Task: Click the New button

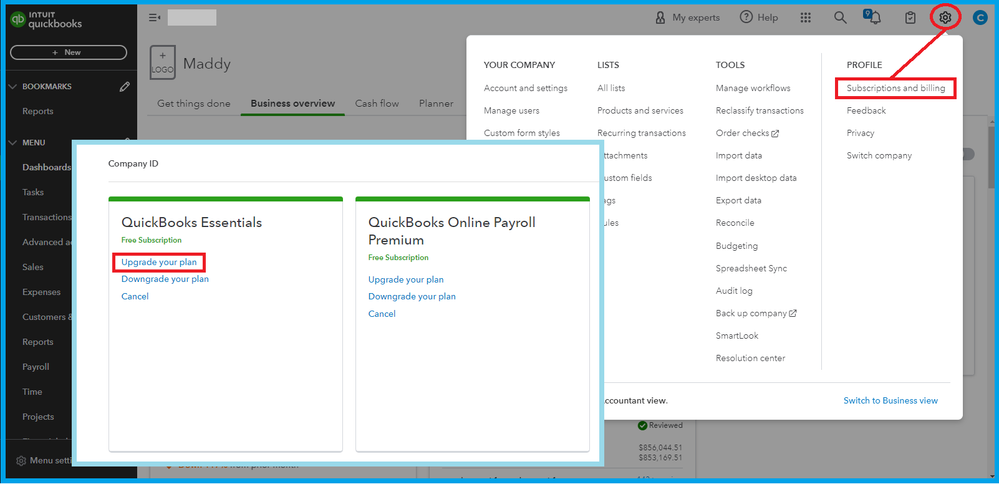Action: click(68, 52)
